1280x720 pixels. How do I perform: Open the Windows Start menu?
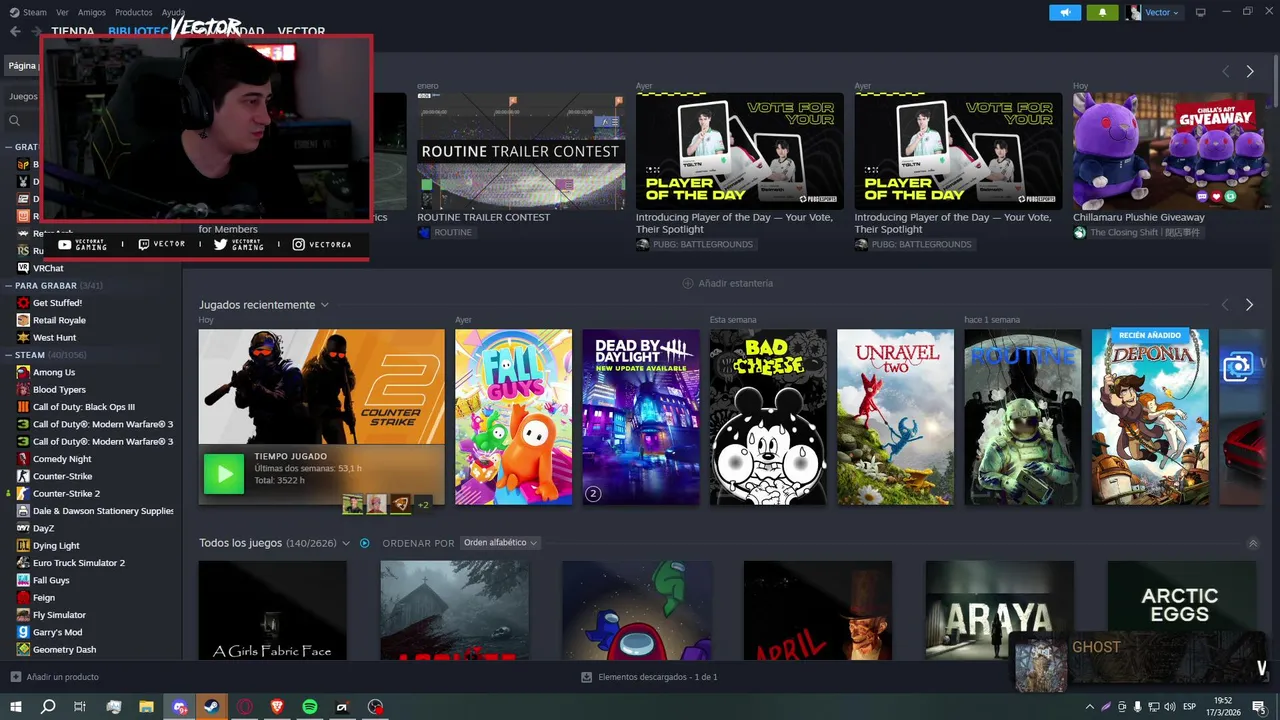pos(15,707)
